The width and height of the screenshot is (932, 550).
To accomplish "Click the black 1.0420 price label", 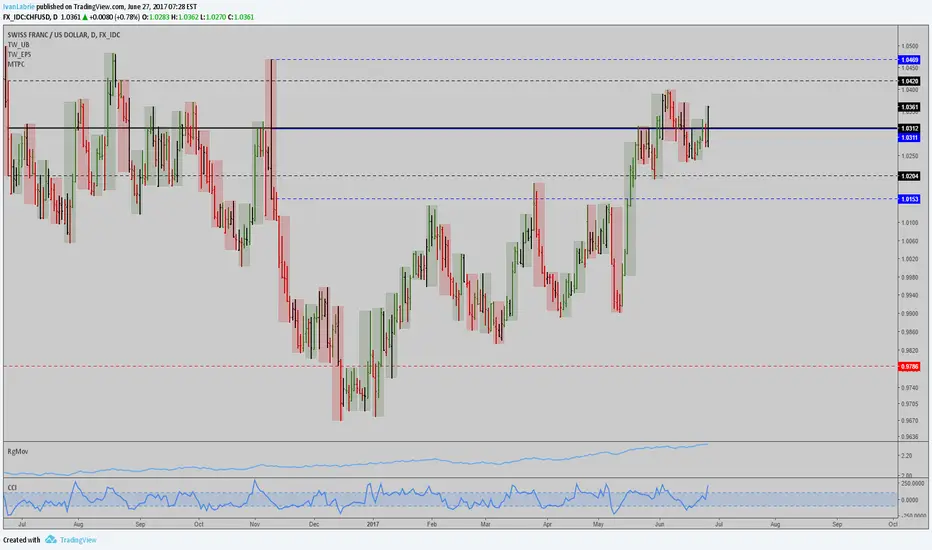I will pos(909,81).
